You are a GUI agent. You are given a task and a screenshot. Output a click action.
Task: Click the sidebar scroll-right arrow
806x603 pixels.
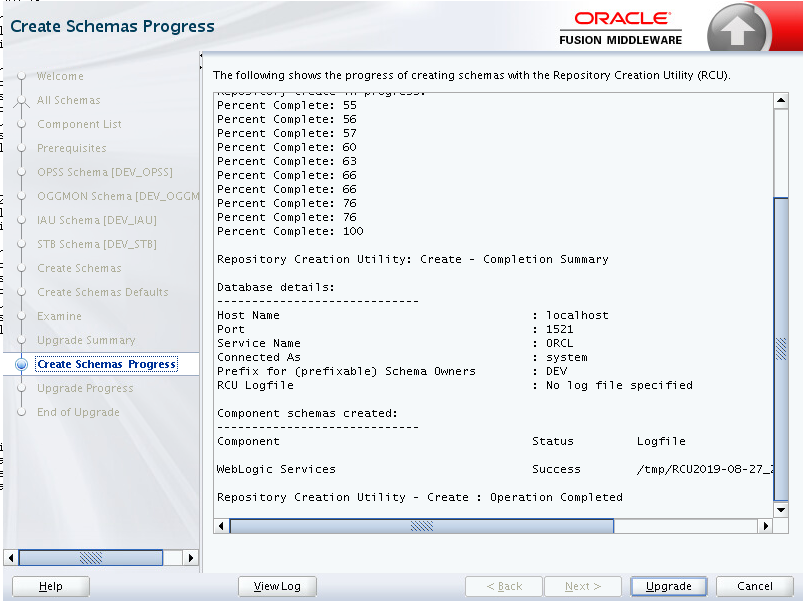coord(191,558)
